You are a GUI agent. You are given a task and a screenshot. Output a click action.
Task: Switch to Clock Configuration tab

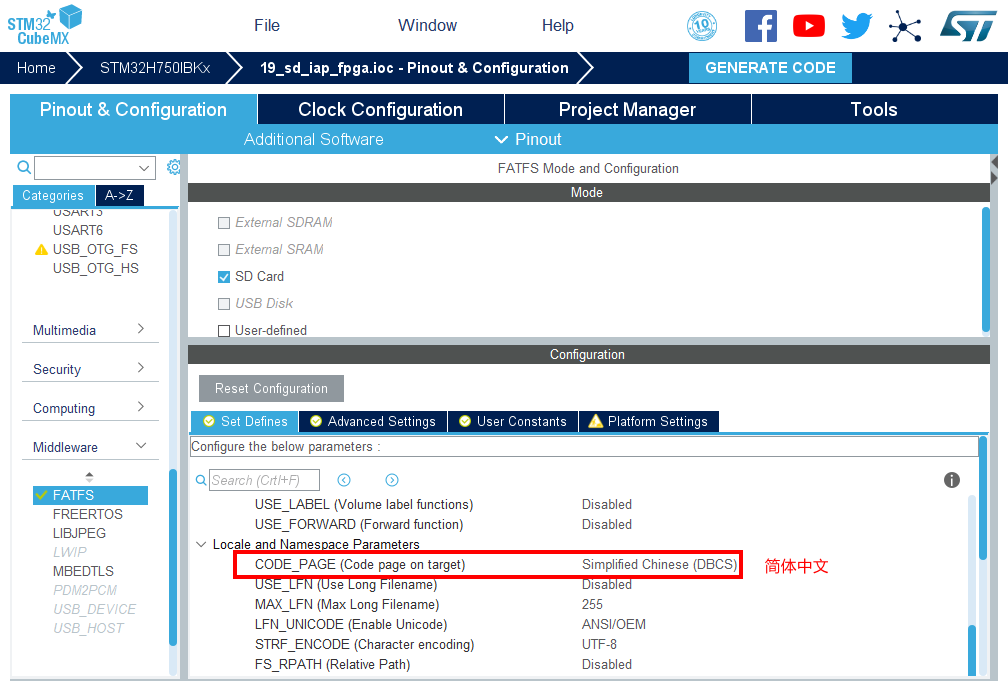coord(380,110)
